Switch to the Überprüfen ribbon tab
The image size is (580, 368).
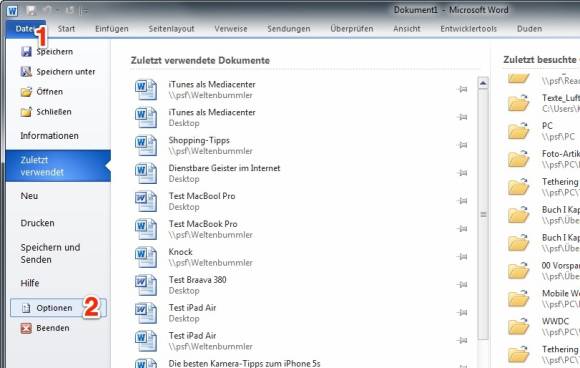click(352, 29)
